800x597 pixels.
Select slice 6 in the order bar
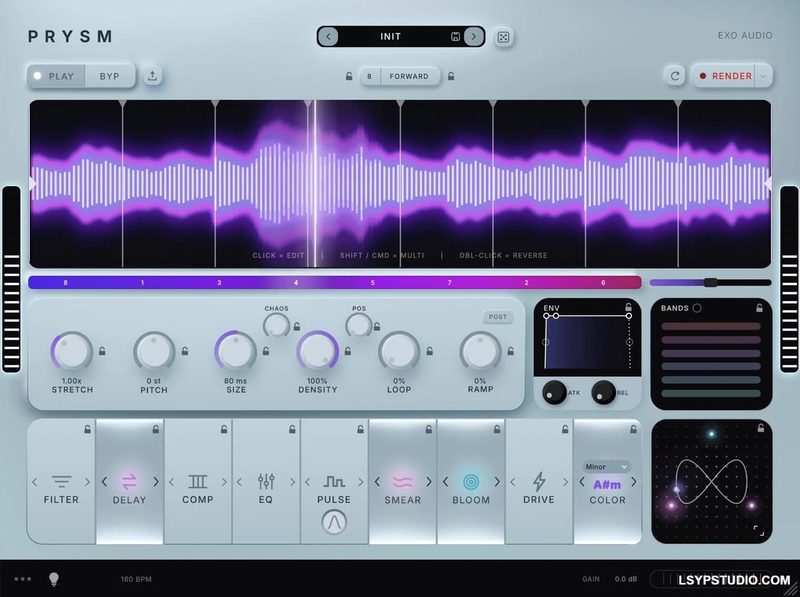pos(603,283)
